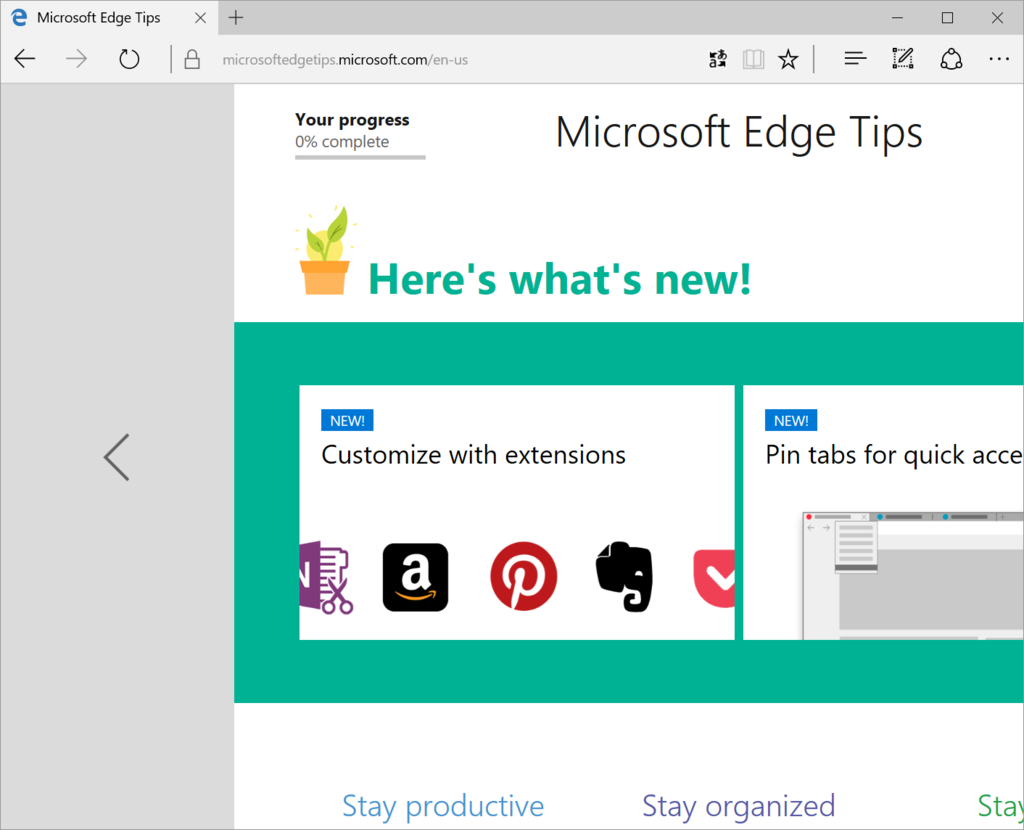
Task: Go back using the browser back arrow
Action: 25,59
